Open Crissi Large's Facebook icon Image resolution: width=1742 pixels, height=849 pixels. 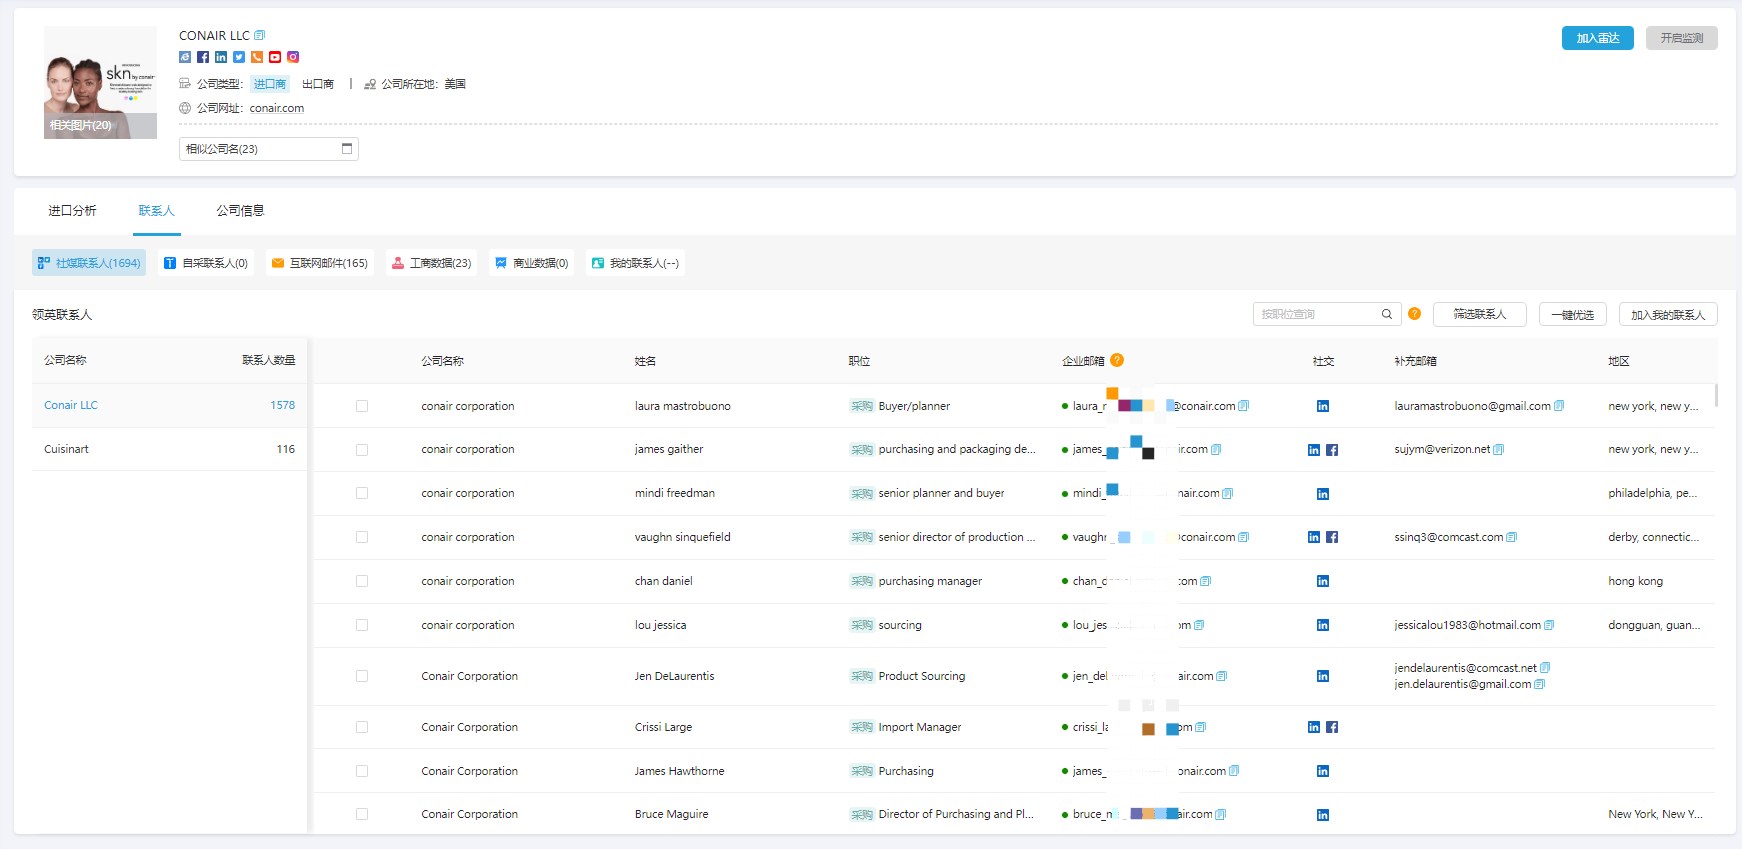(1332, 727)
